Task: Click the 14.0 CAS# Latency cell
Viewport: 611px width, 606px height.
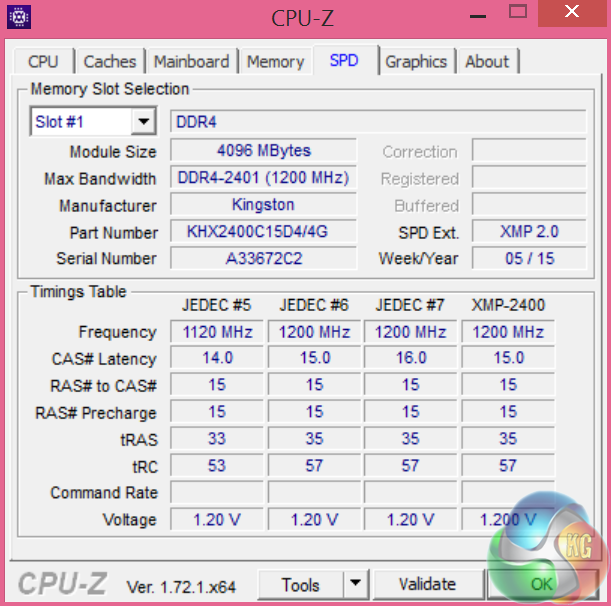Action: 217,358
